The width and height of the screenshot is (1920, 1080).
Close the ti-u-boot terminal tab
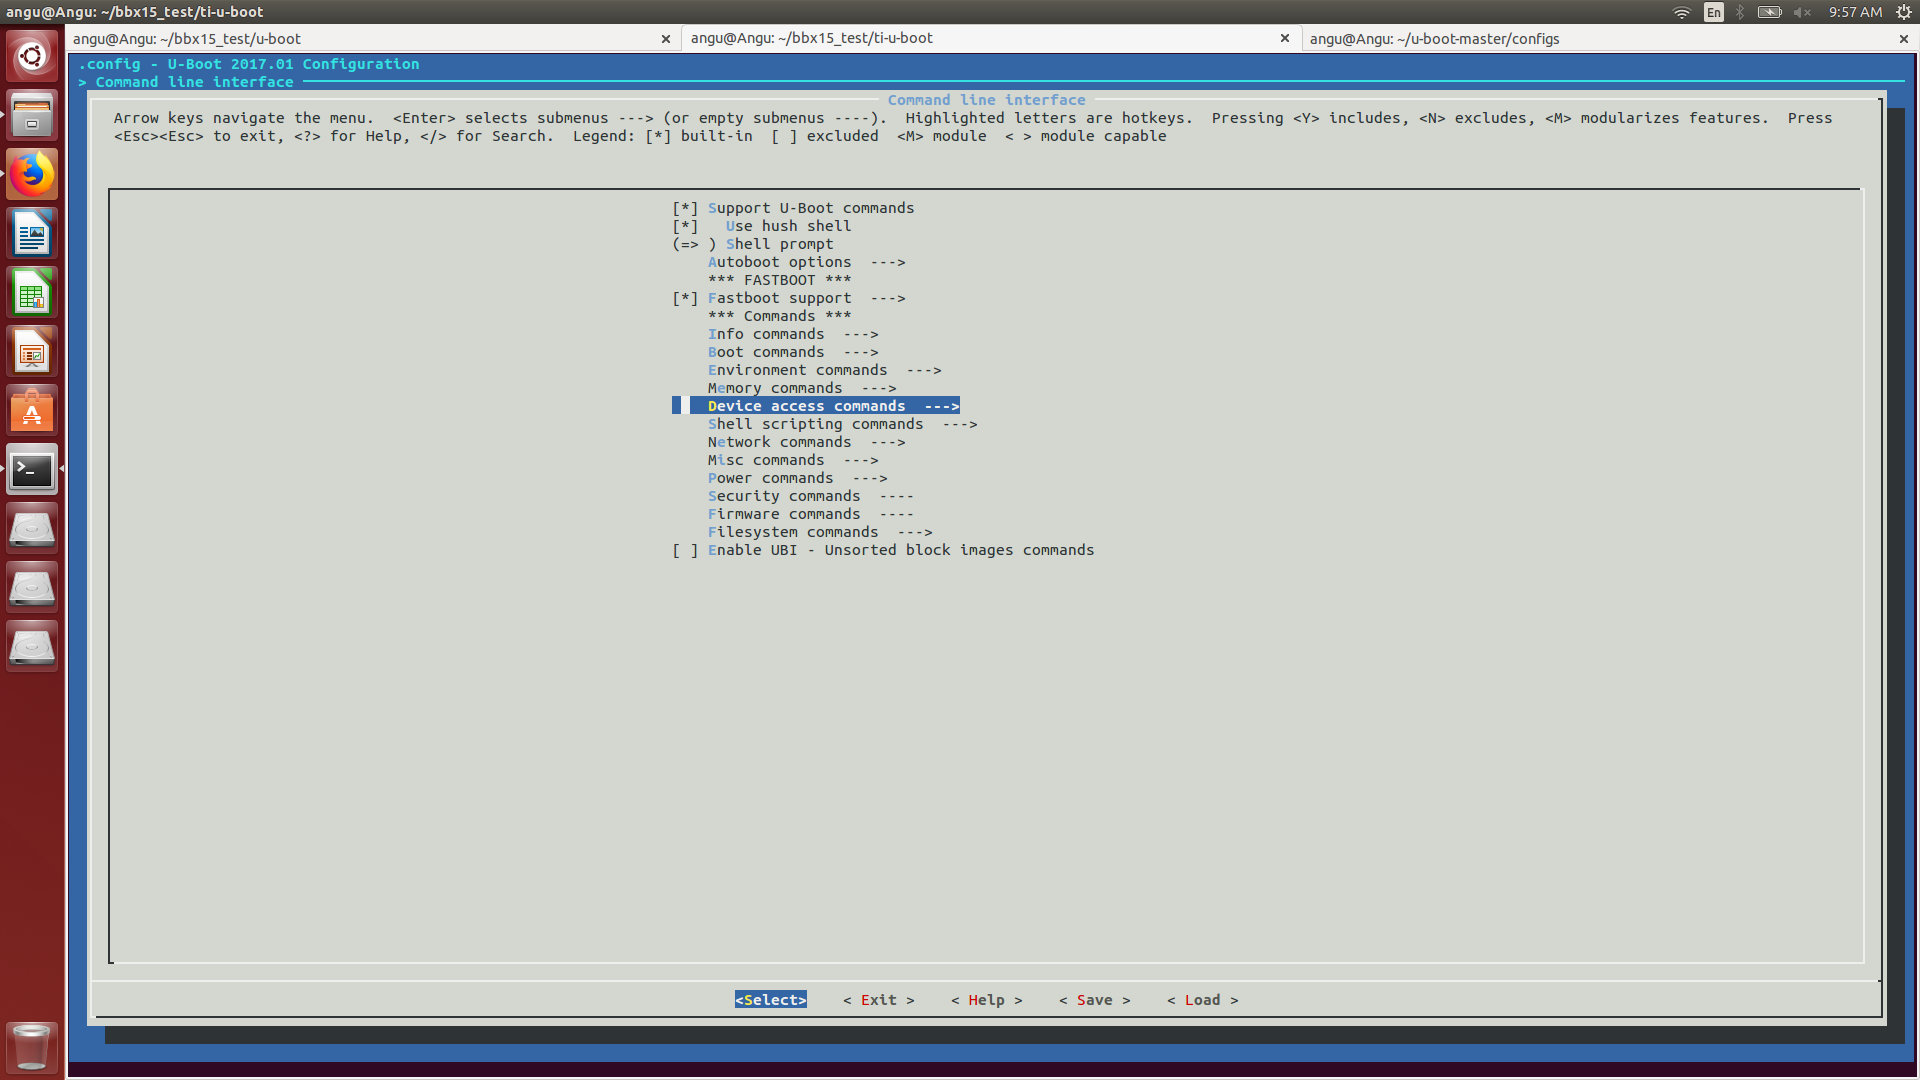click(x=1285, y=38)
